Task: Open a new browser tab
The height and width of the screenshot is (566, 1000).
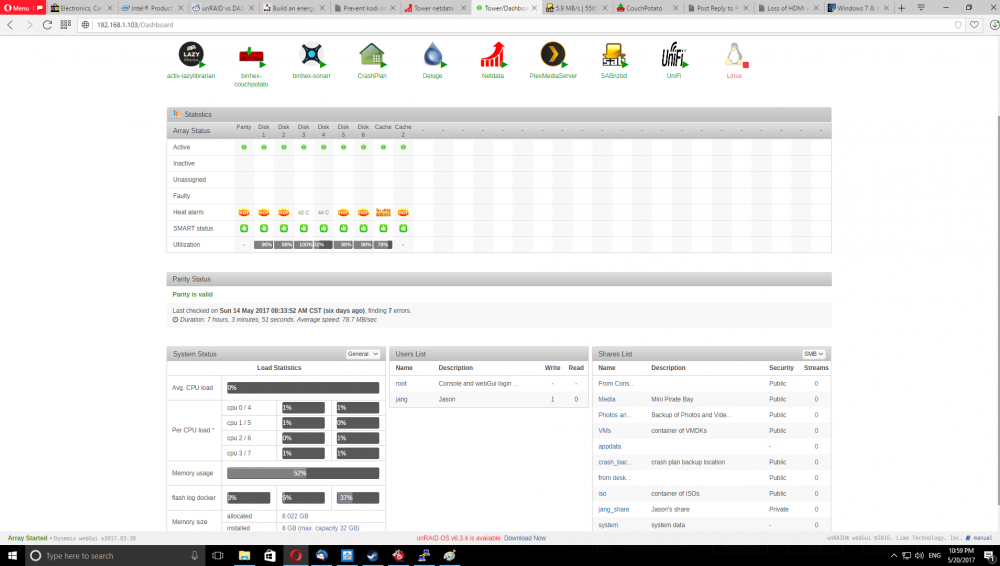Action: 901,8
